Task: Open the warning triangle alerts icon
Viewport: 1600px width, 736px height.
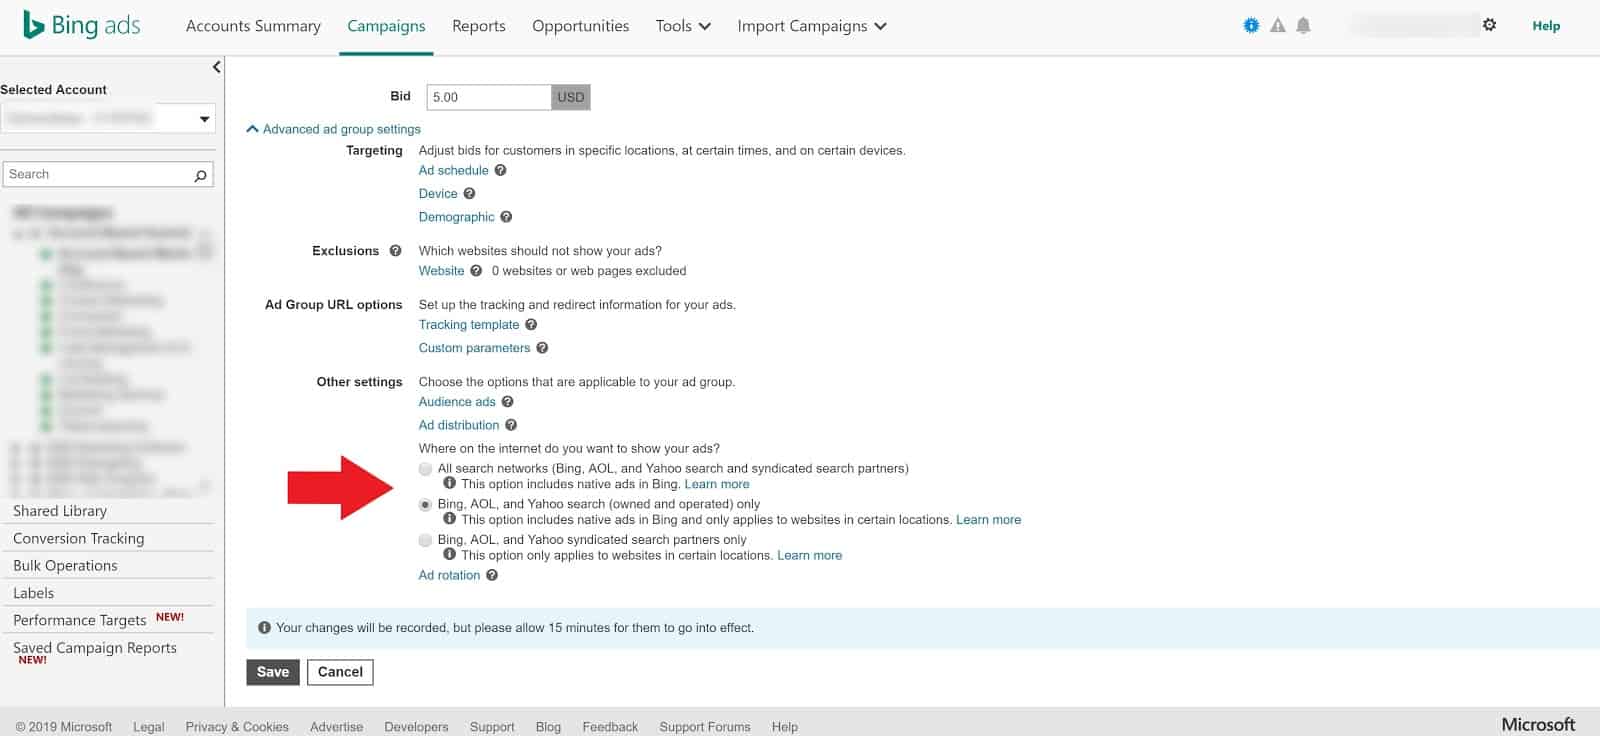Action: click(1278, 26)
